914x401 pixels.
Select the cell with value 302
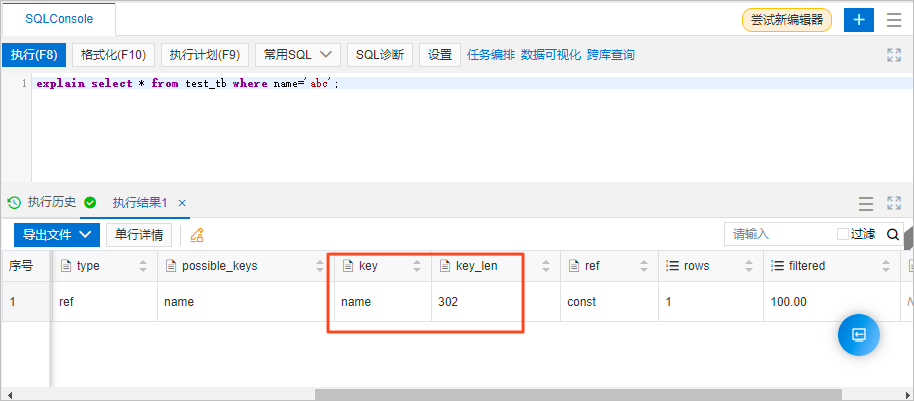495,302
